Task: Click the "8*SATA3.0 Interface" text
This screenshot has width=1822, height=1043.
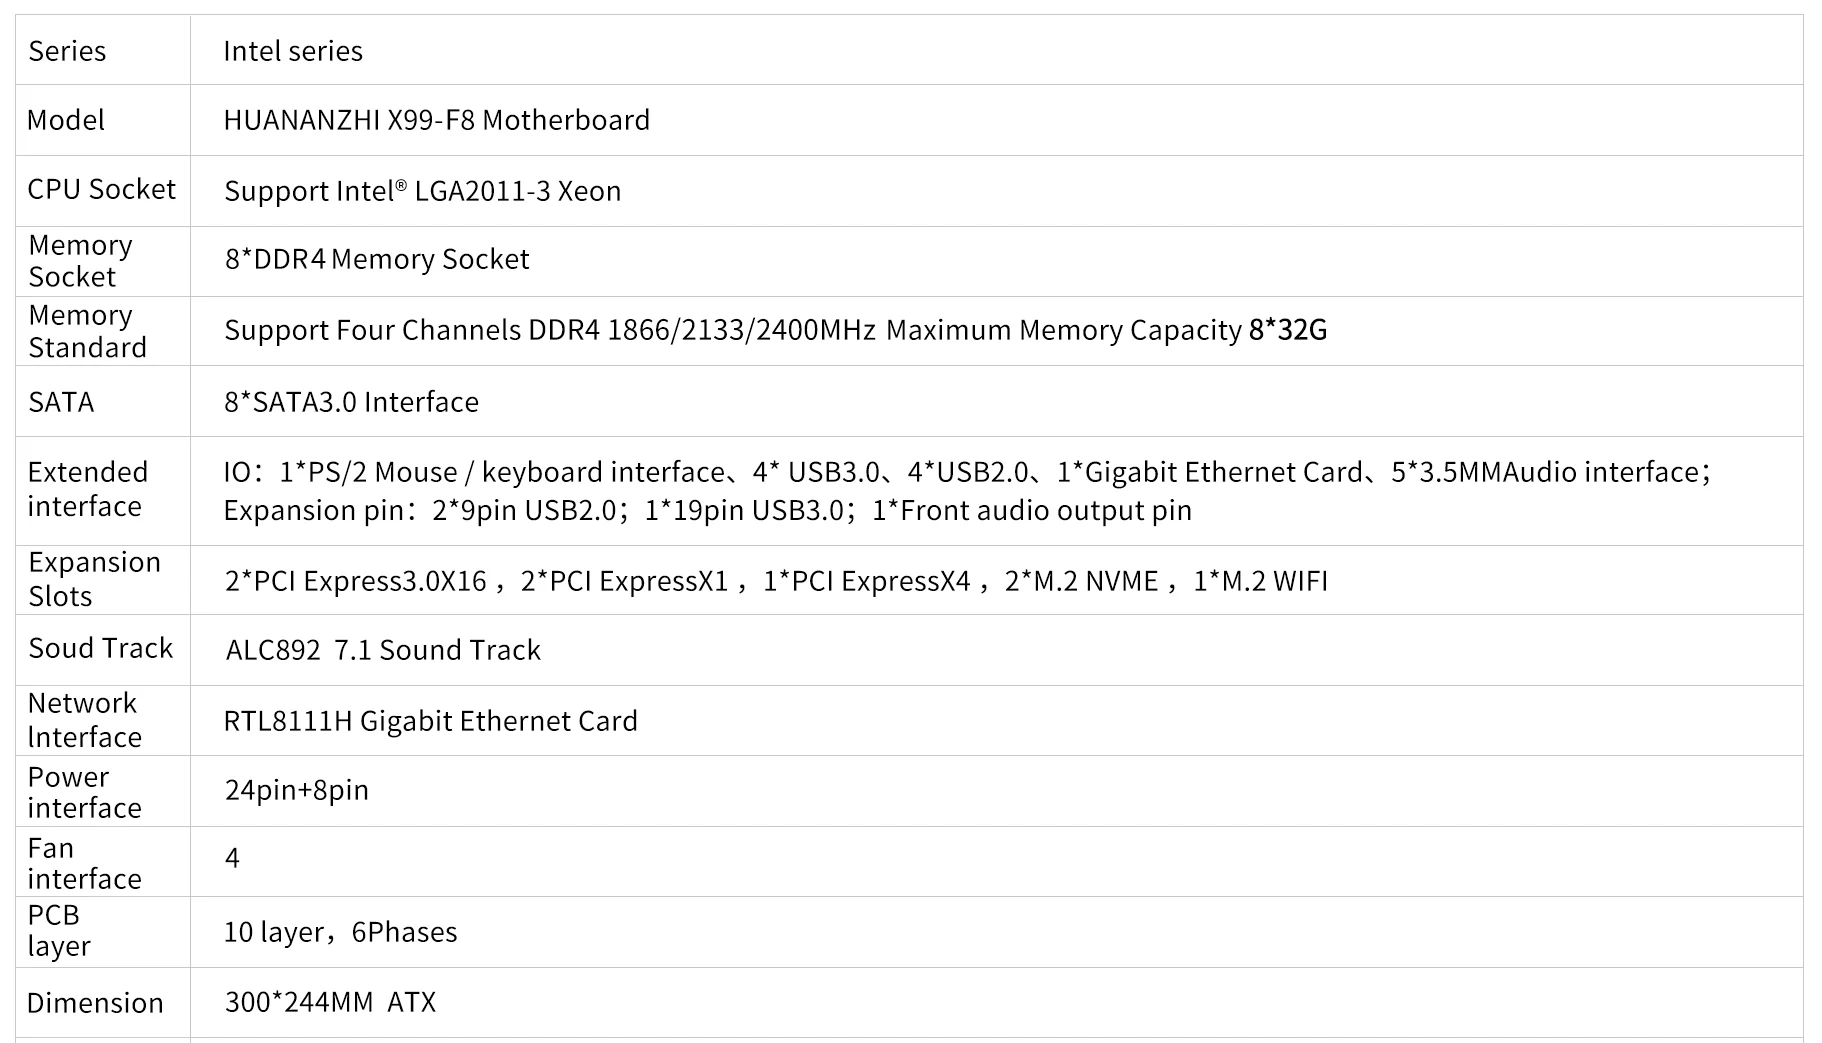Action: tap(351, 402)
